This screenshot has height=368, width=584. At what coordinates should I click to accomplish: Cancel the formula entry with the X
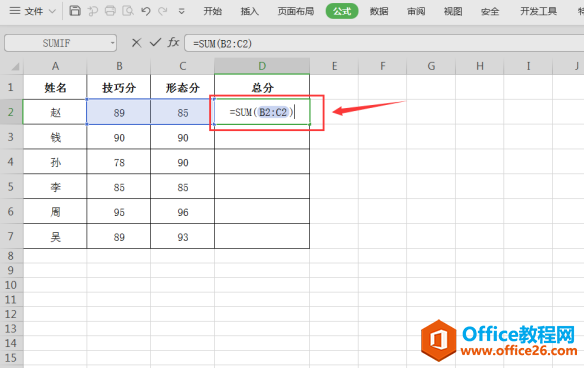tap(136, 43)
